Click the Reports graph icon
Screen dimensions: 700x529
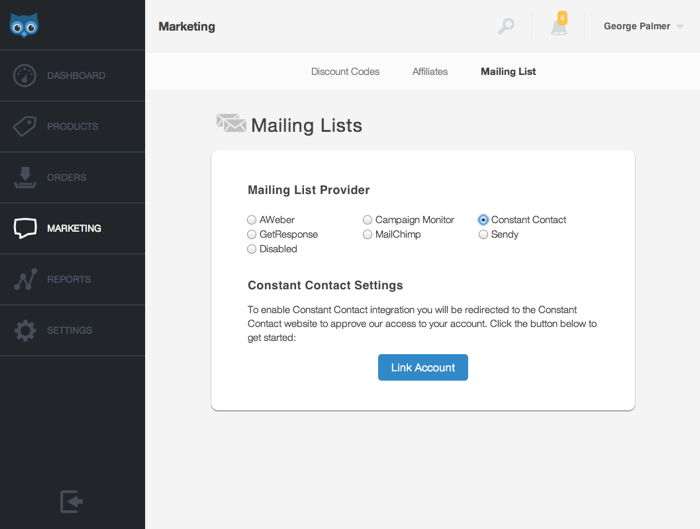point(25,279)
